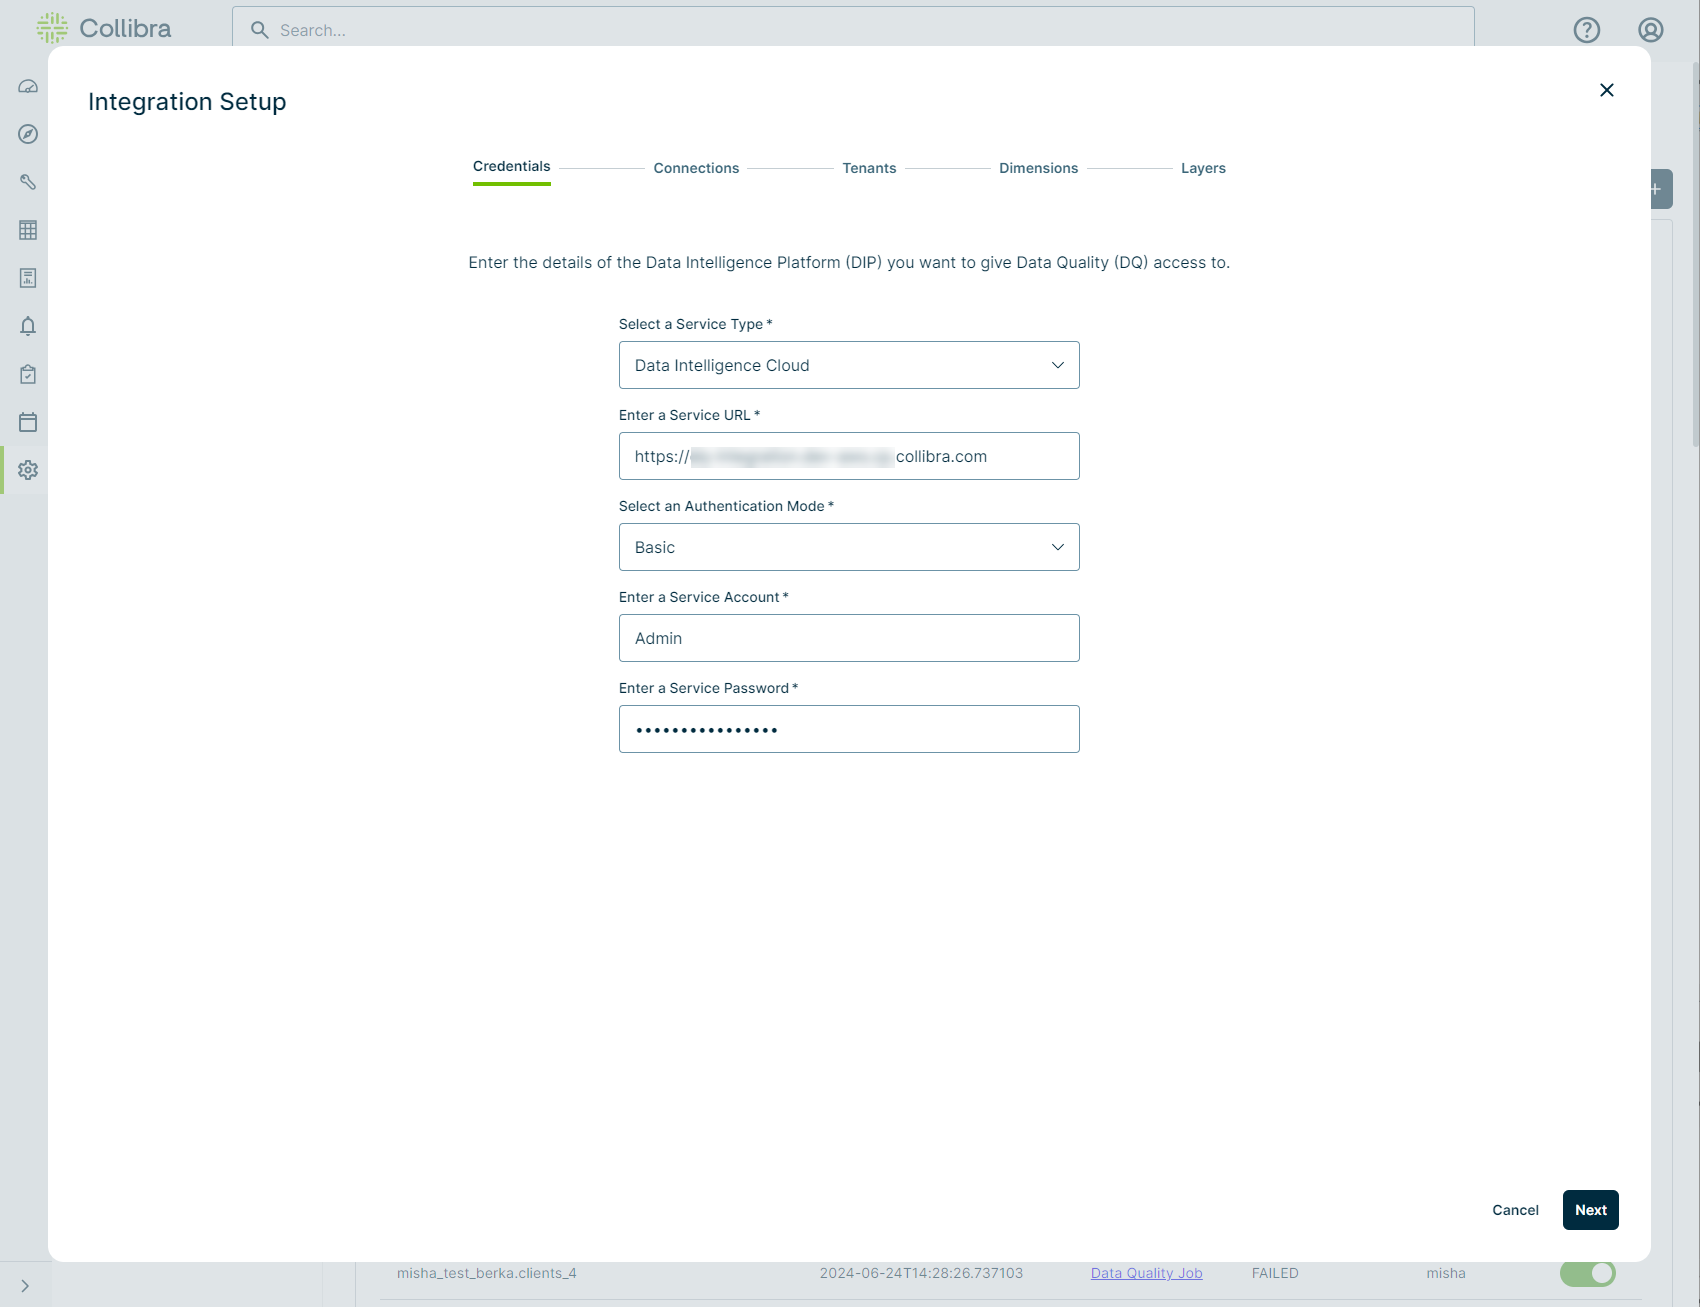
Task: Open the compass explorer icon in sidebar
Action: coord(28,134)
